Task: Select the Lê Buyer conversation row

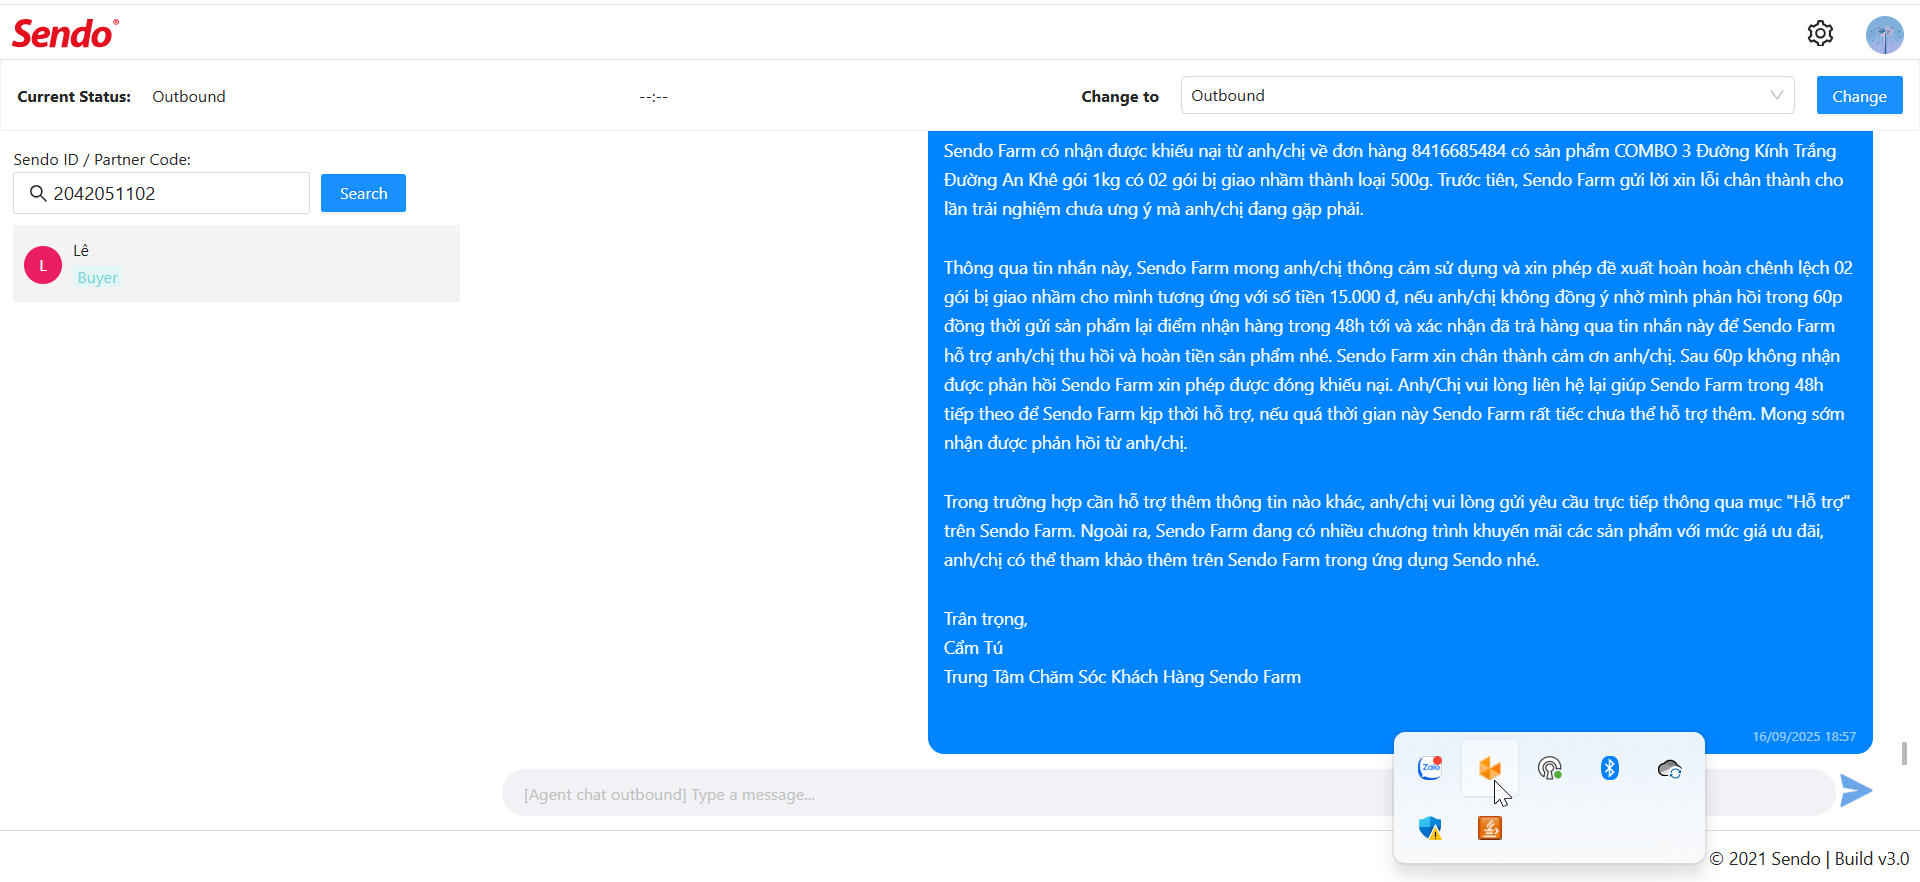Action: coord(236,263)
